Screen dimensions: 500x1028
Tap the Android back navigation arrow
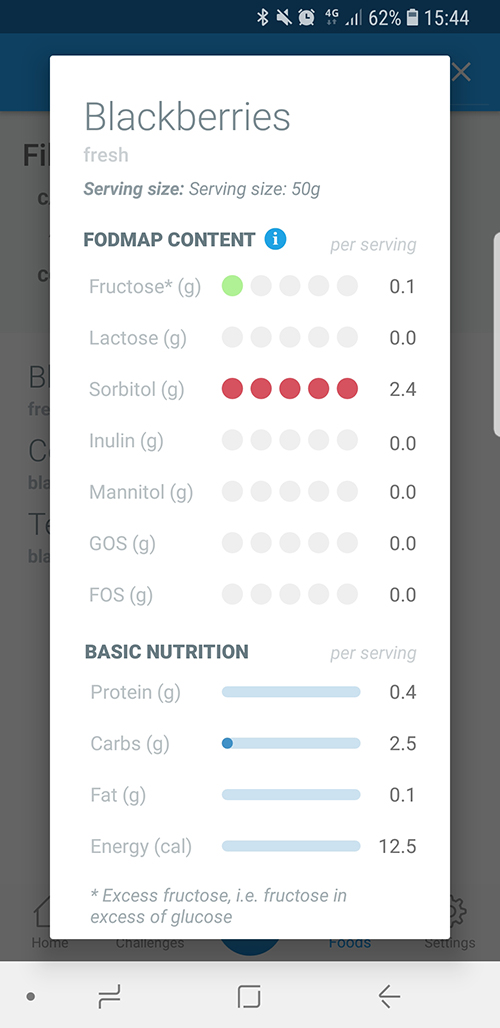389,997
